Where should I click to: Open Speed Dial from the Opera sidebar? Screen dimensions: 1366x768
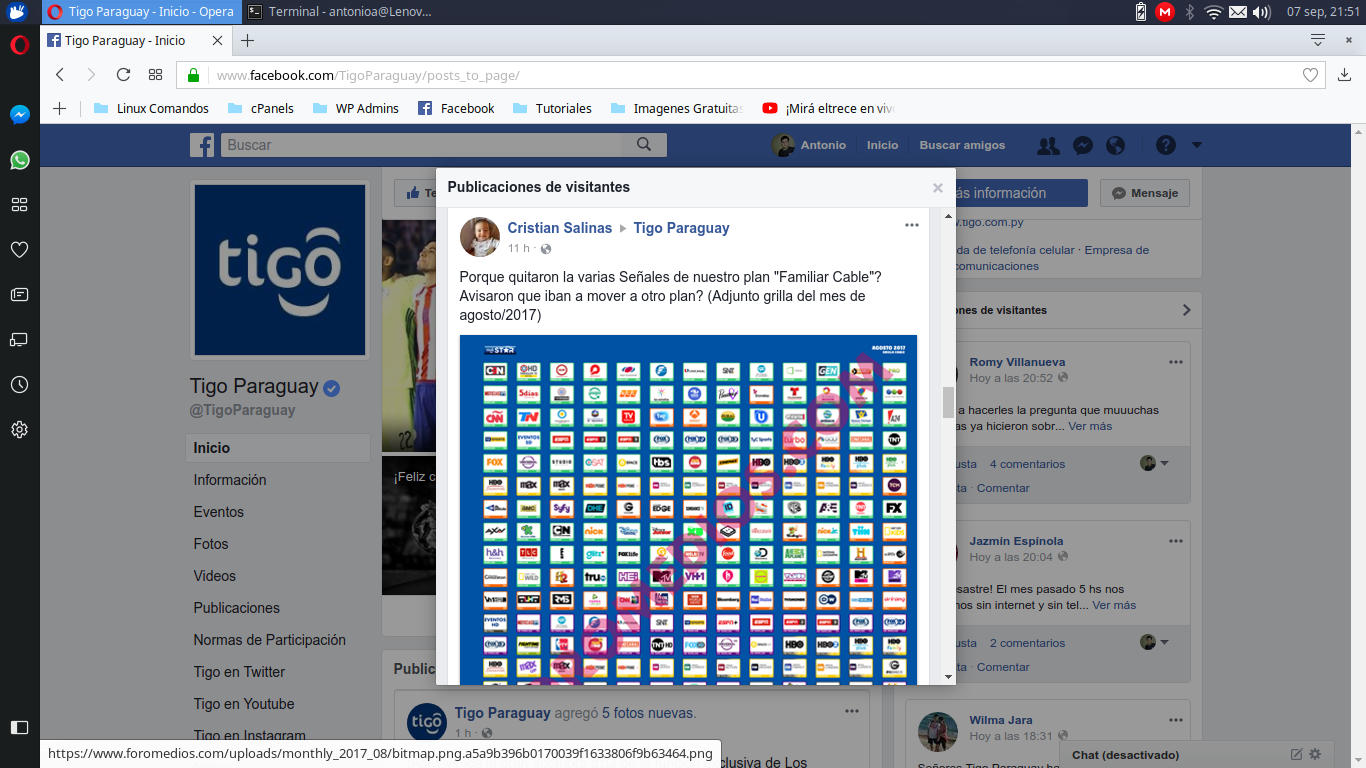point(19,205)
